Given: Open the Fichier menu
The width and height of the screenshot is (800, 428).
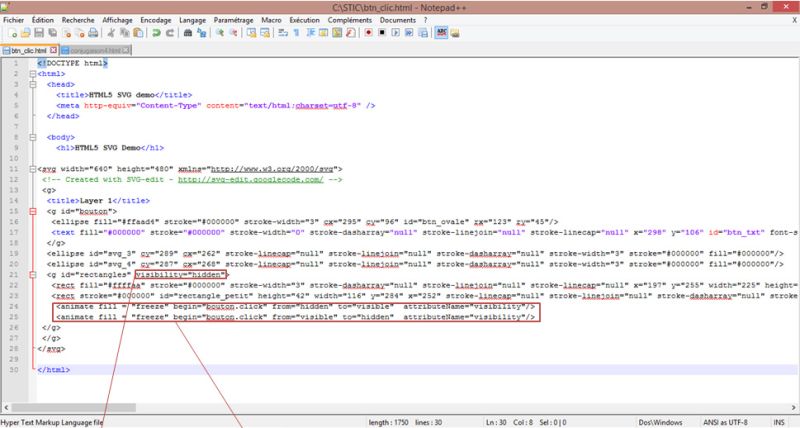Looking at the screenshot, I should tap(14, 20).
